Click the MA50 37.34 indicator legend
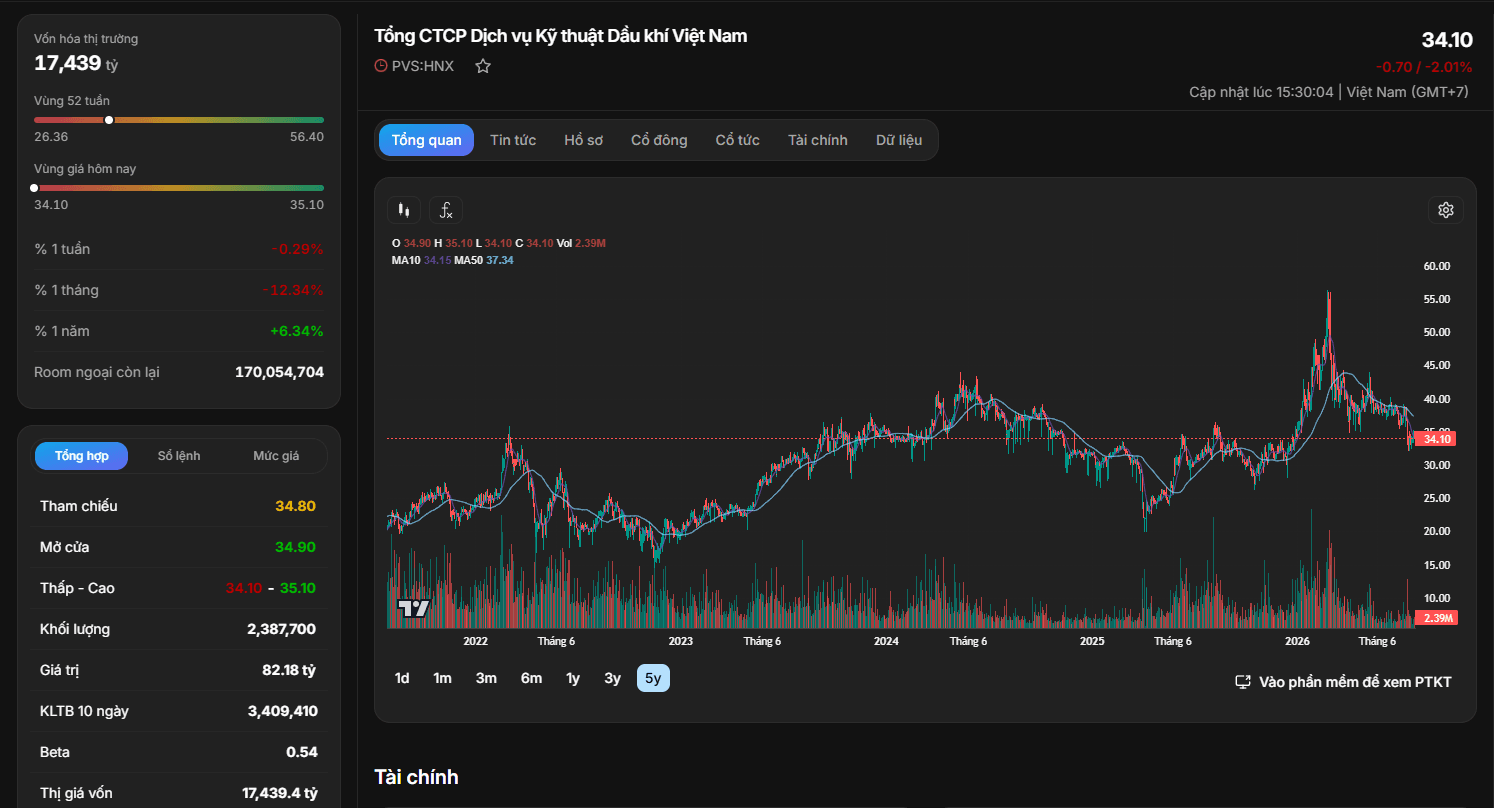Viewport: 1494px width, 808px height. (484, 260)
